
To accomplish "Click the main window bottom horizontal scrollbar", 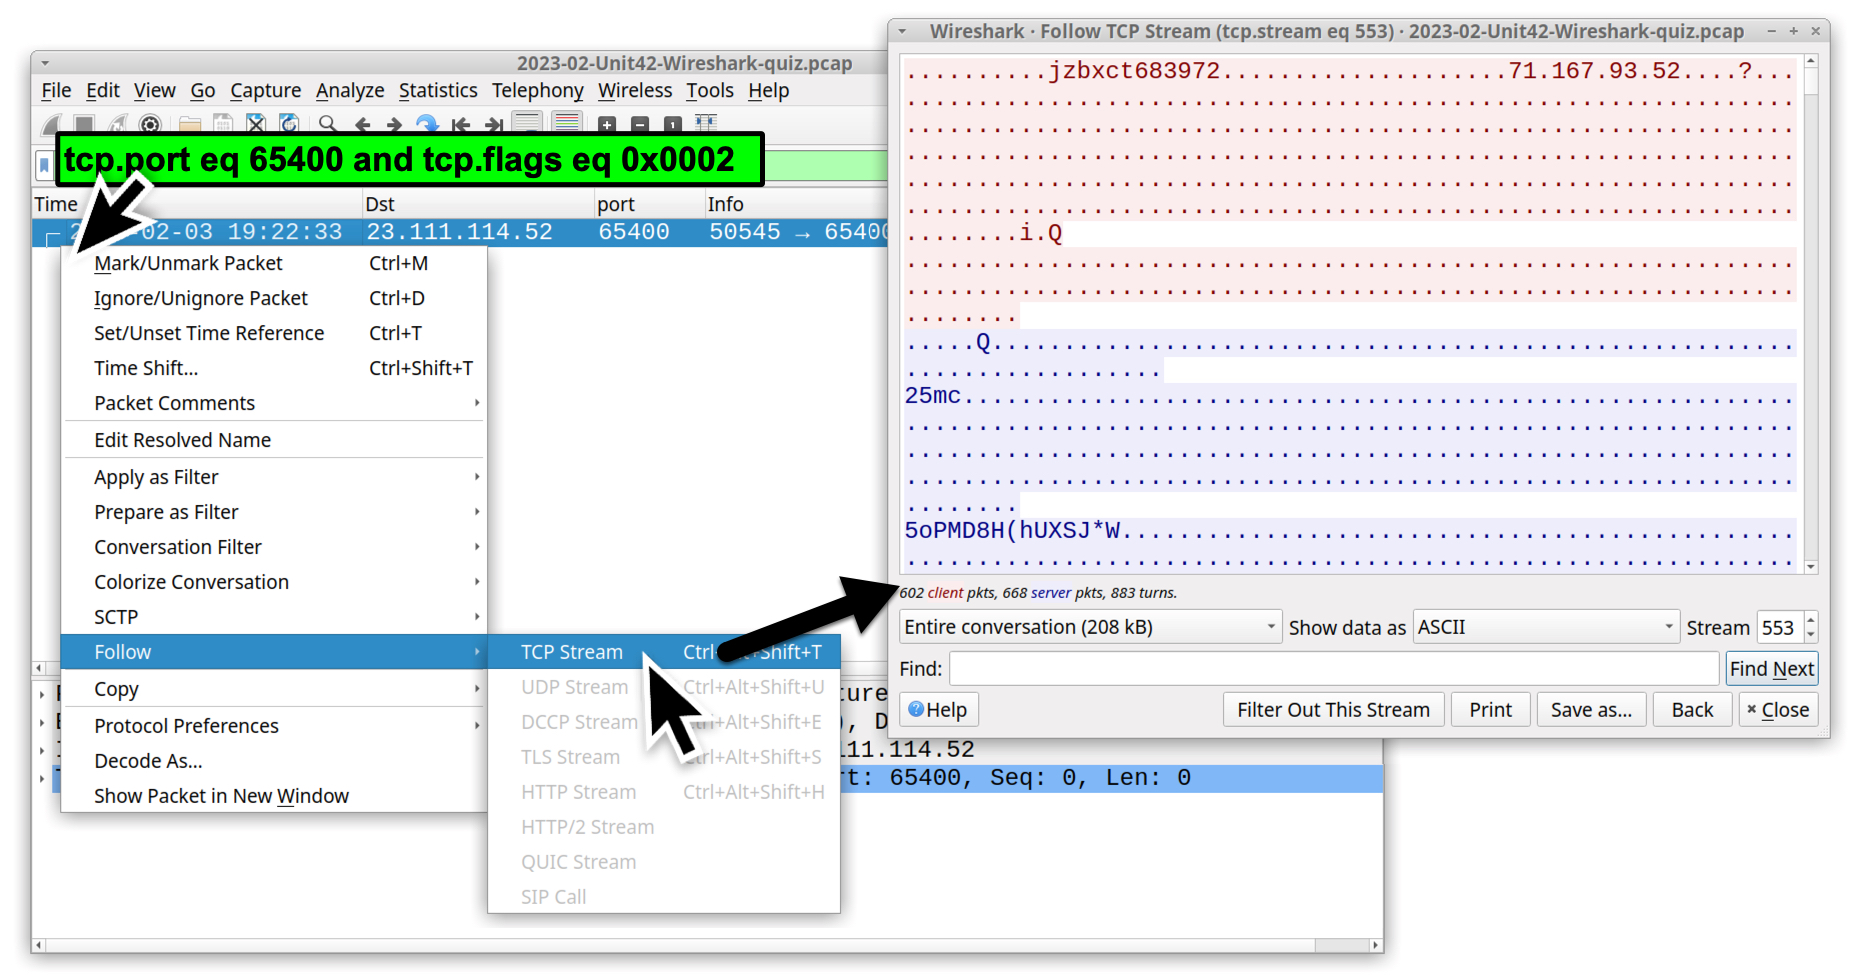I will 707,945.
